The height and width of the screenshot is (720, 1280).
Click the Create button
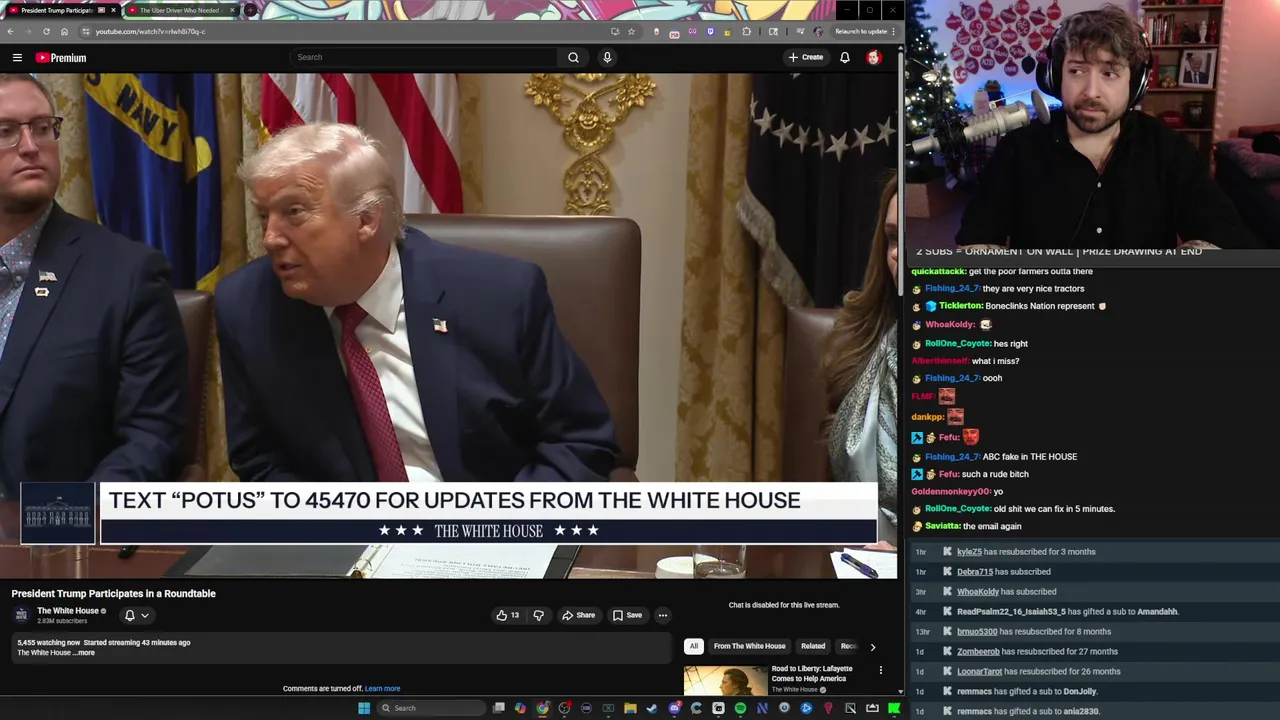coord(805,58)
